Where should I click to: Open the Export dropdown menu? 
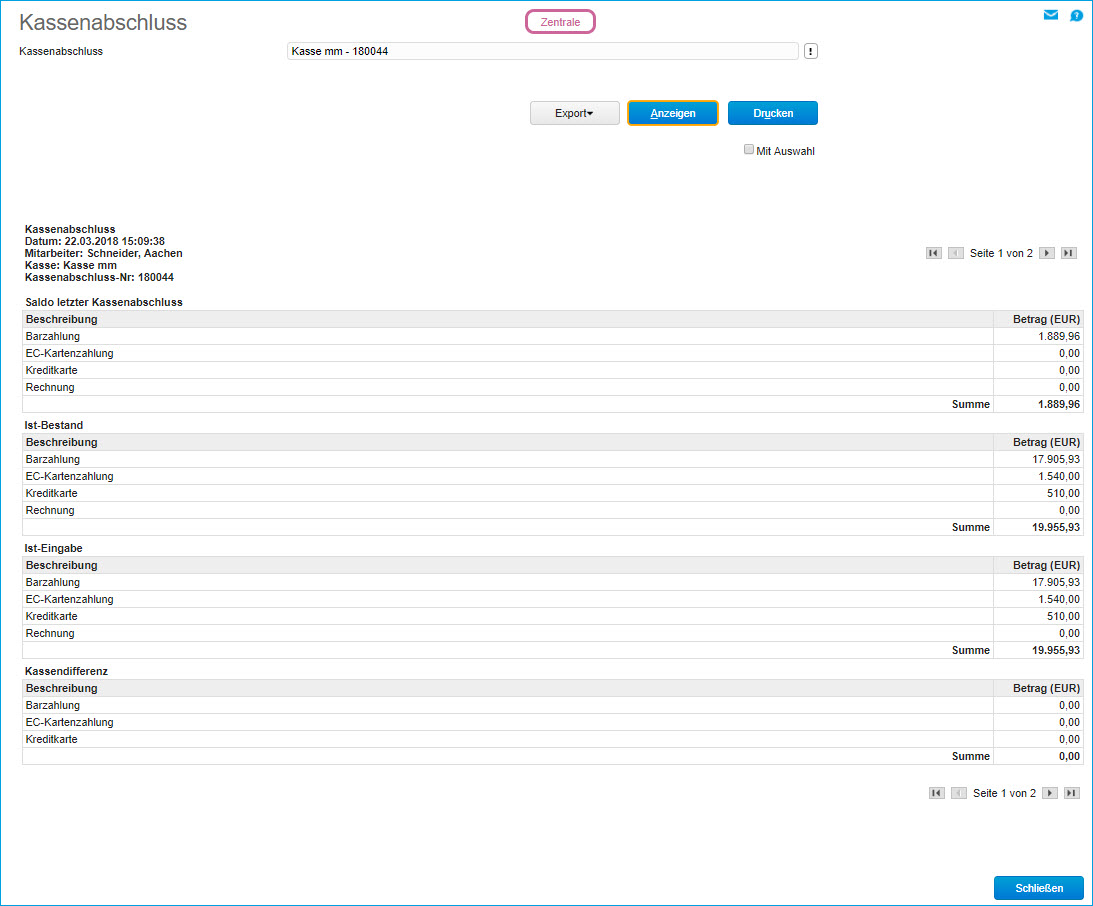coord(574,113)
